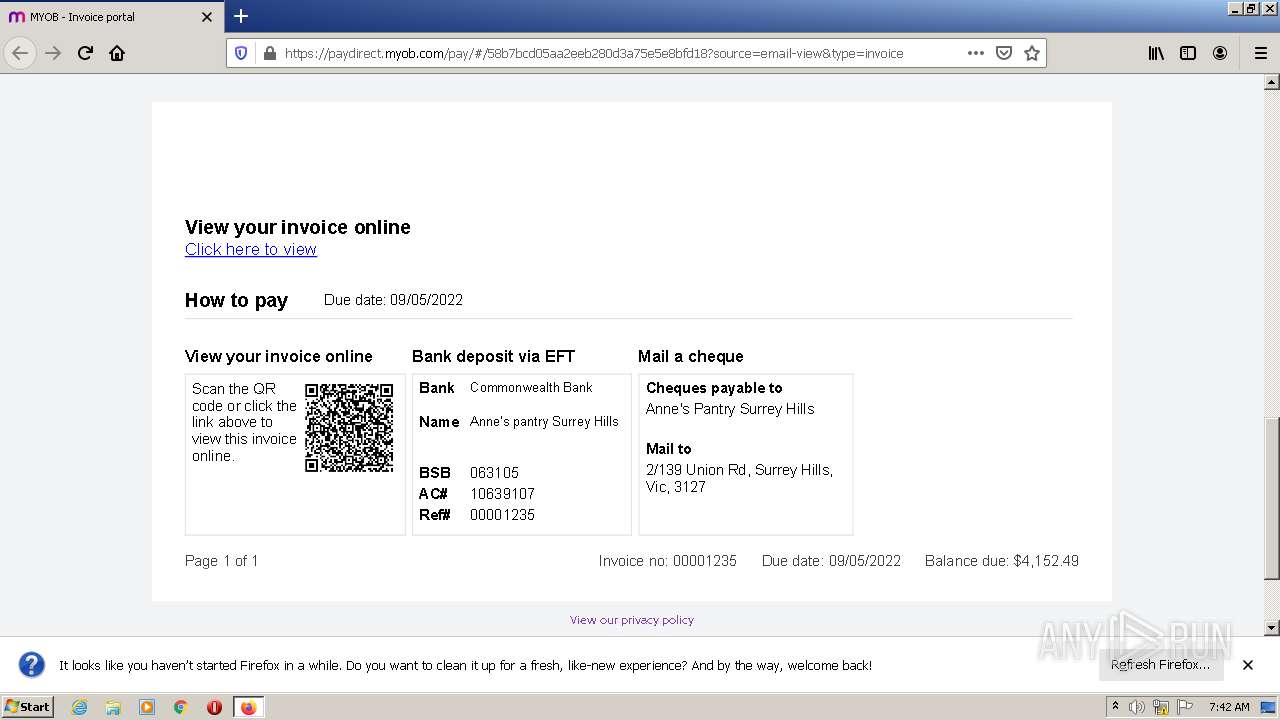Select account number 10639107

[x=502, y=494]
